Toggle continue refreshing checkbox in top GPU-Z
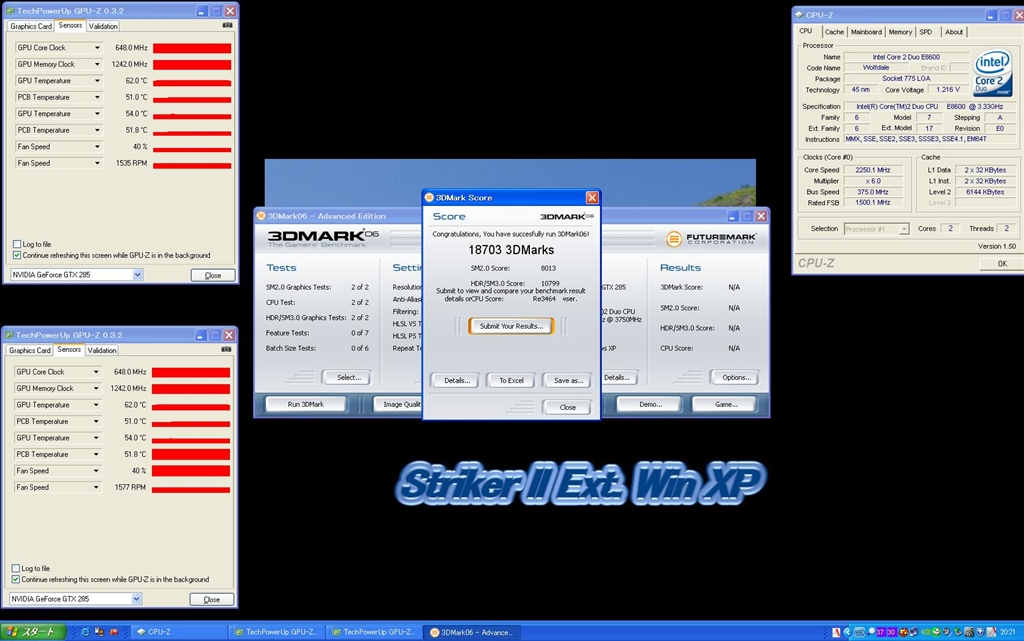Screen dimensions: 1024x641 tap(17, 255)
